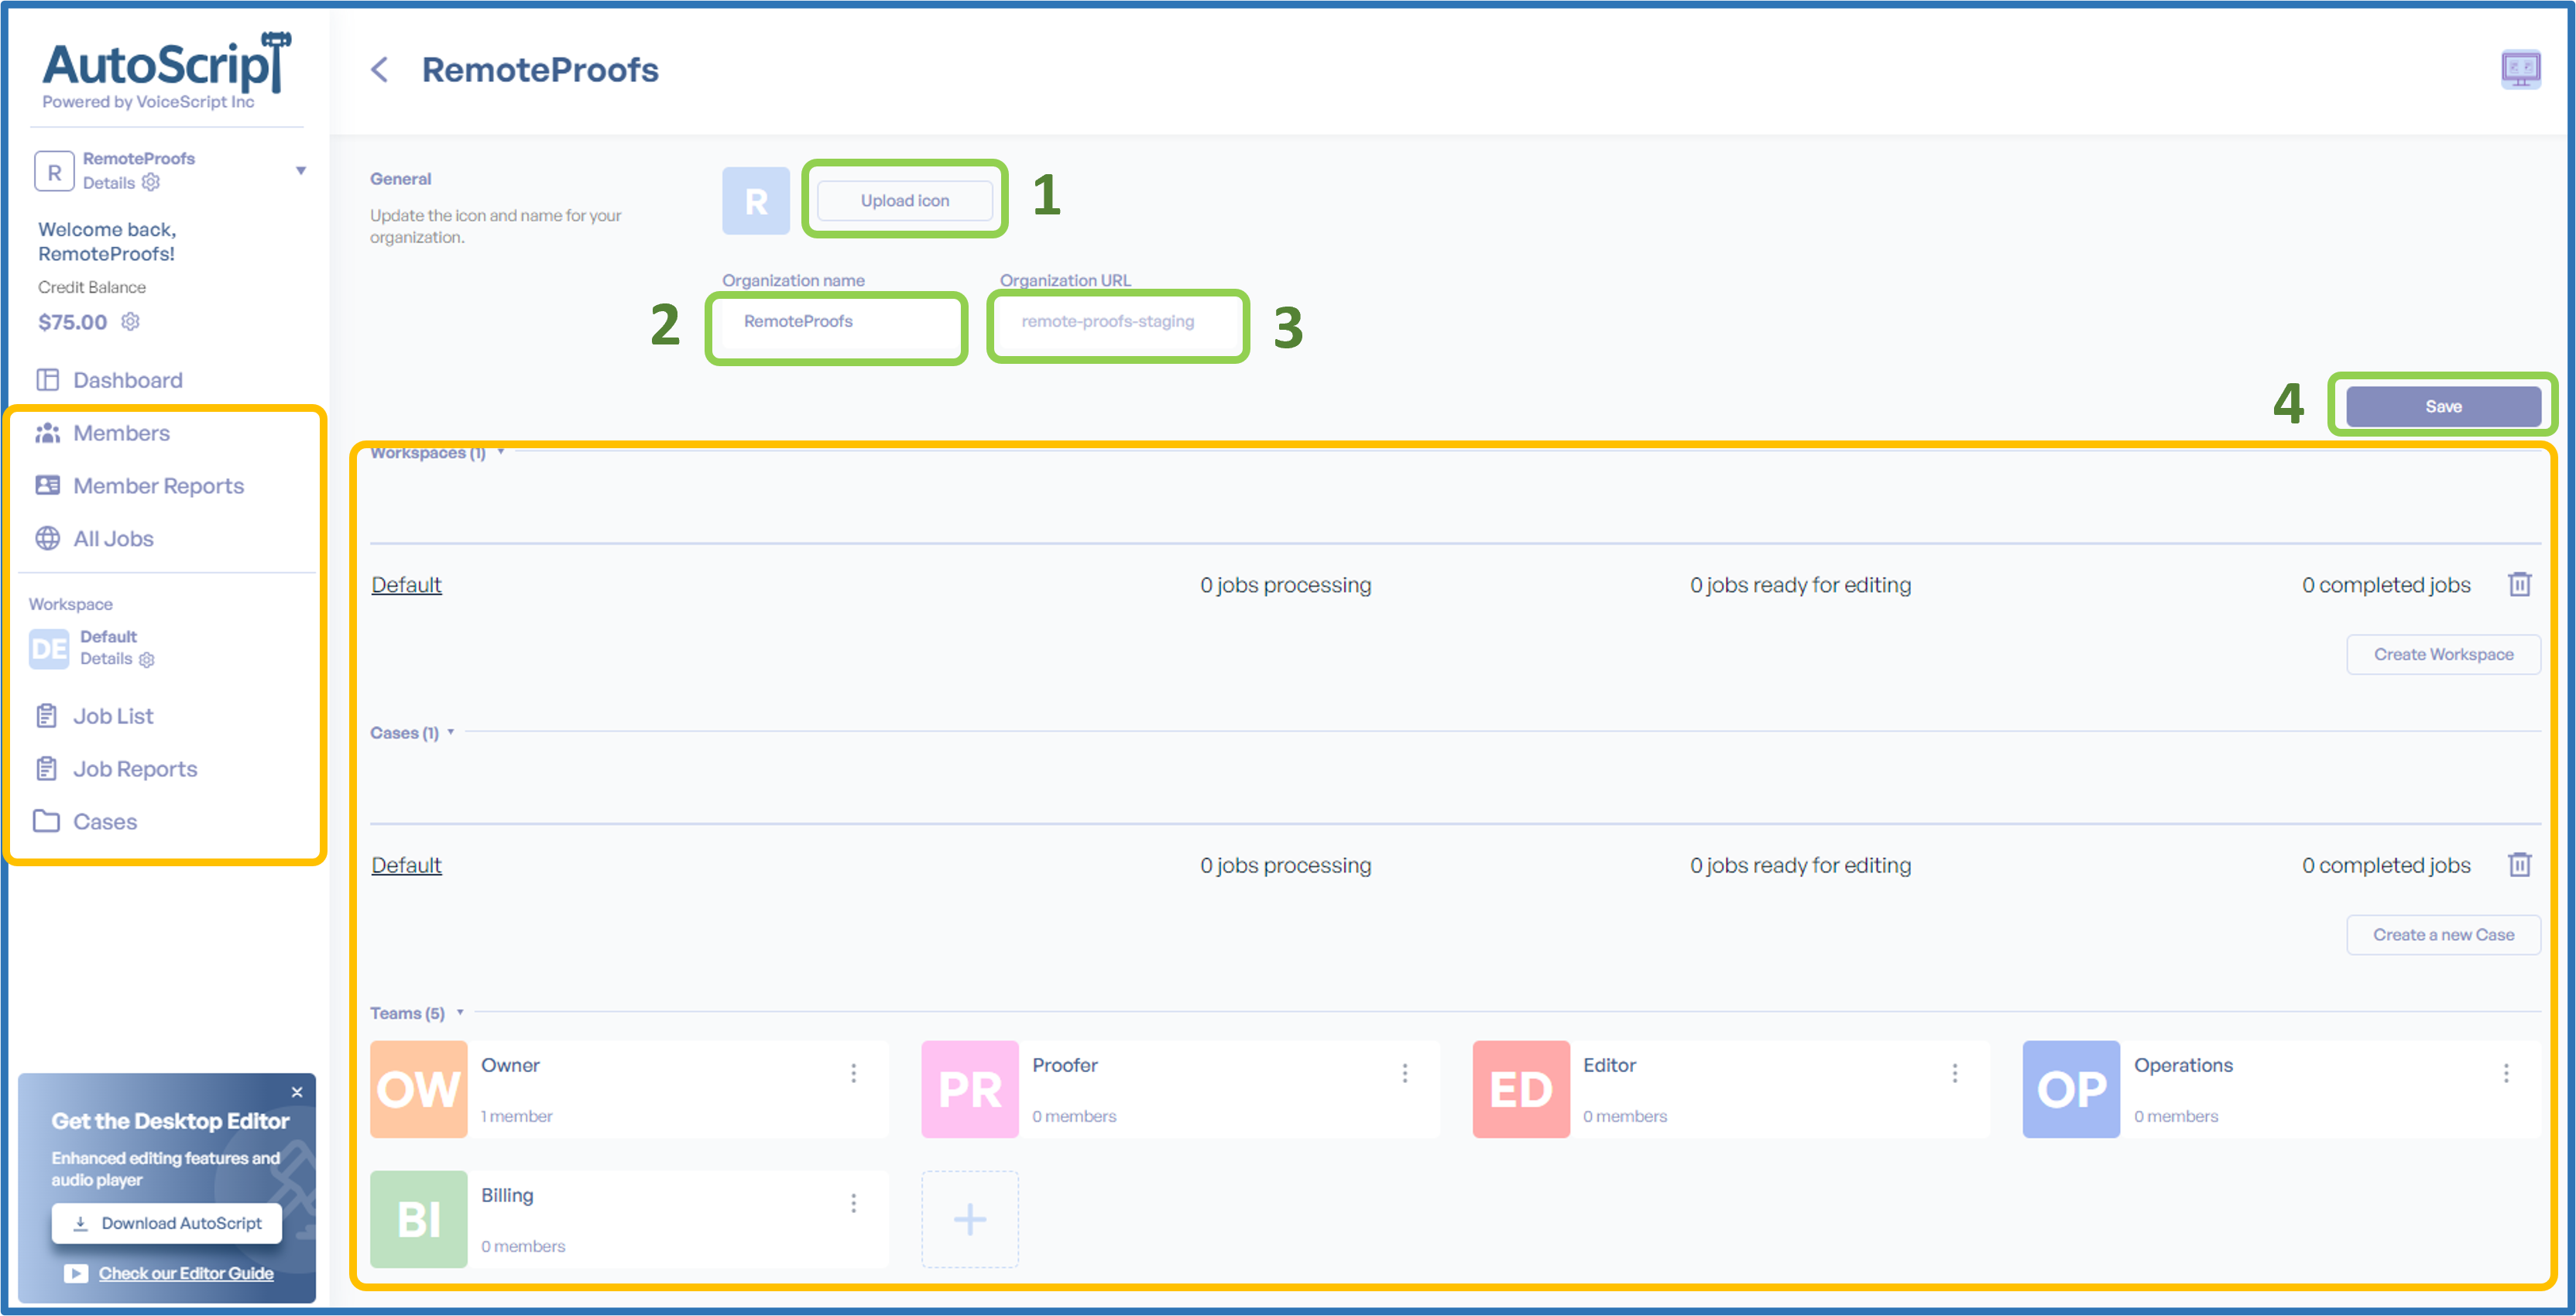
Task: Click the Editor guide video play icon
Action: (76, 1273)
